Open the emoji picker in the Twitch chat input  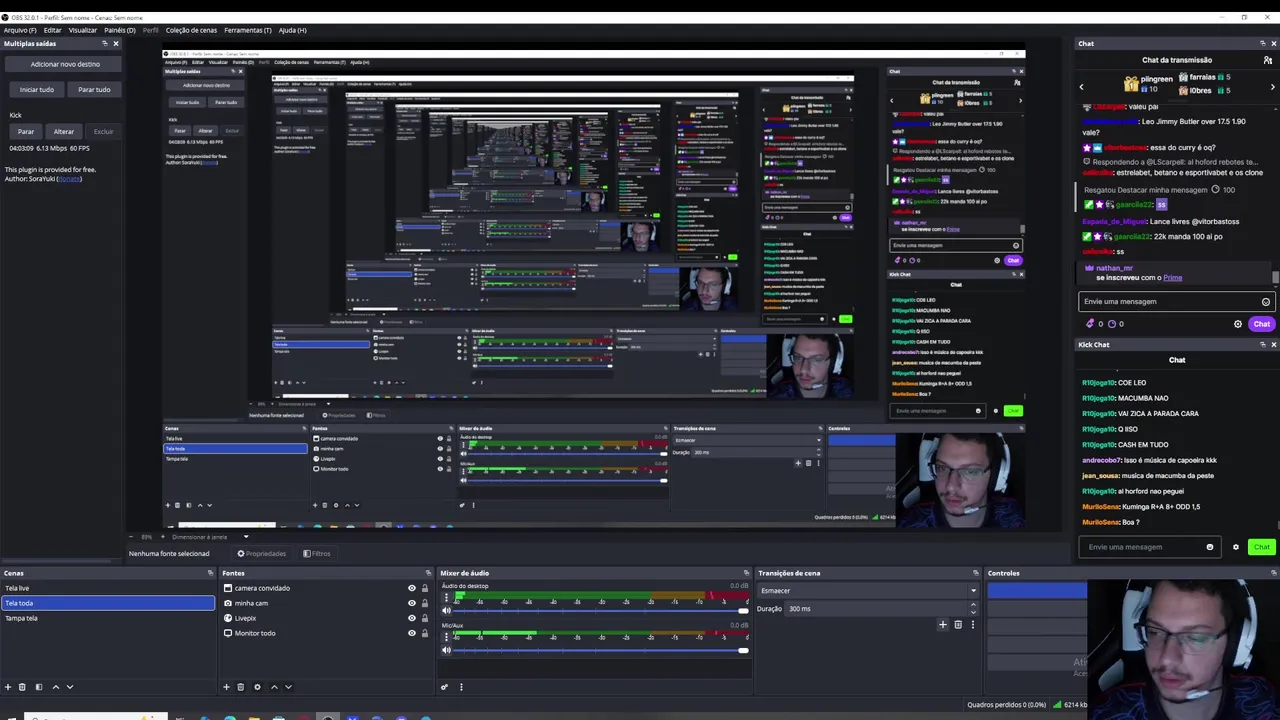(1266, 302)
